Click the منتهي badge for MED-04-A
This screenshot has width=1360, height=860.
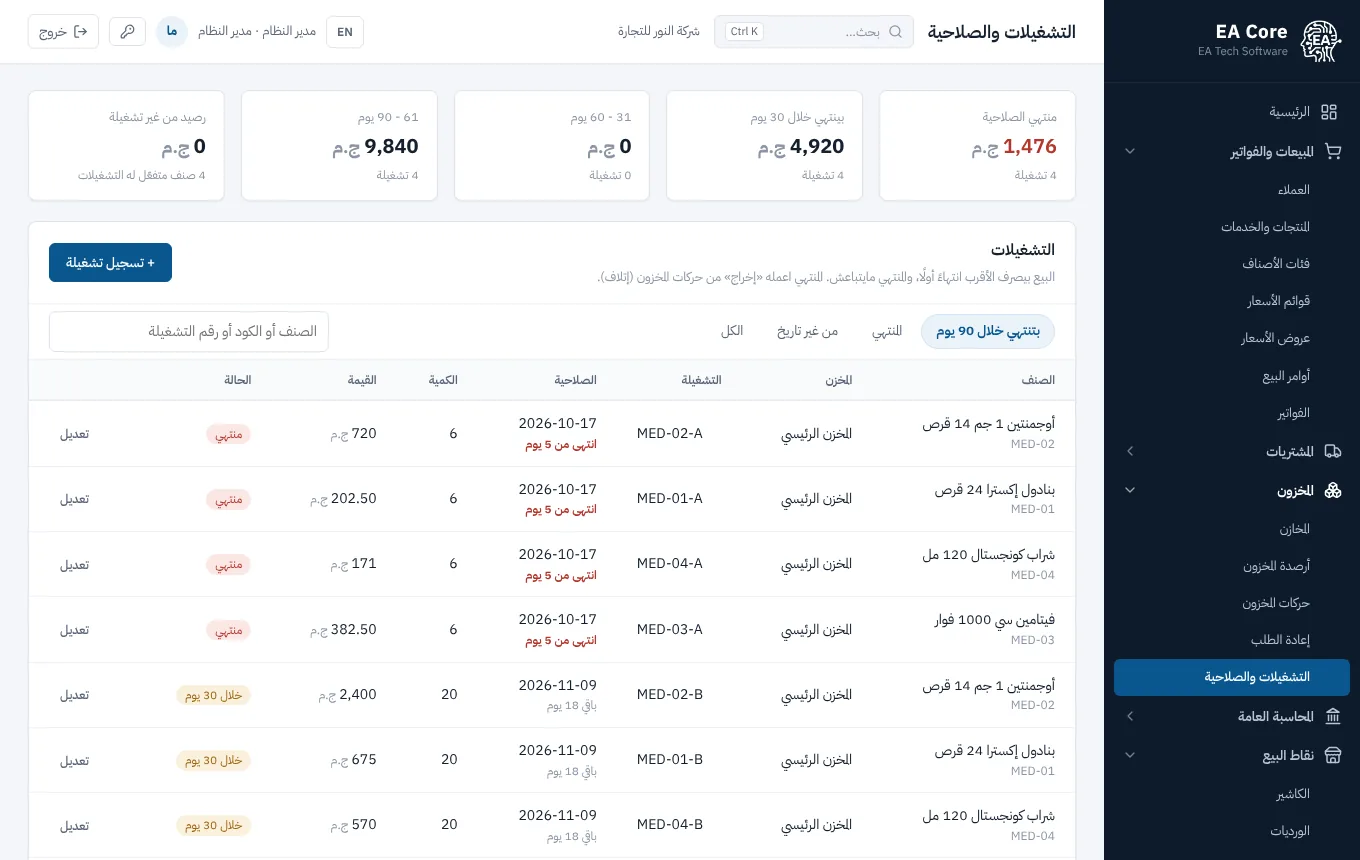(229, 565)
